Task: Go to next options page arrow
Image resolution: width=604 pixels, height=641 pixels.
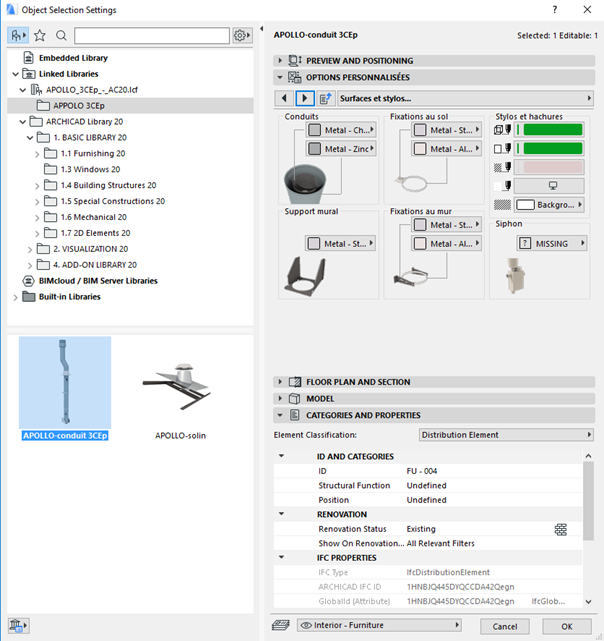Action: click(x=305, y=98)
